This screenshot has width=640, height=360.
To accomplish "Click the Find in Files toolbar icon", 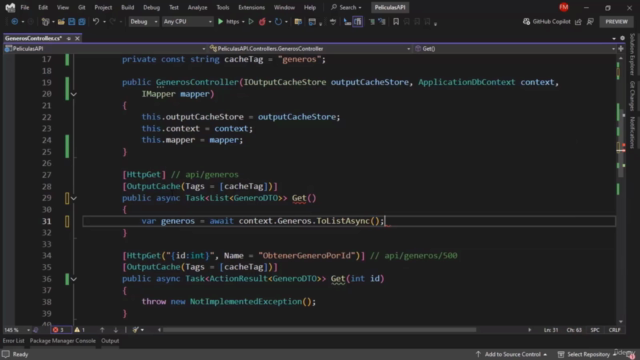I will pos(298,22).
